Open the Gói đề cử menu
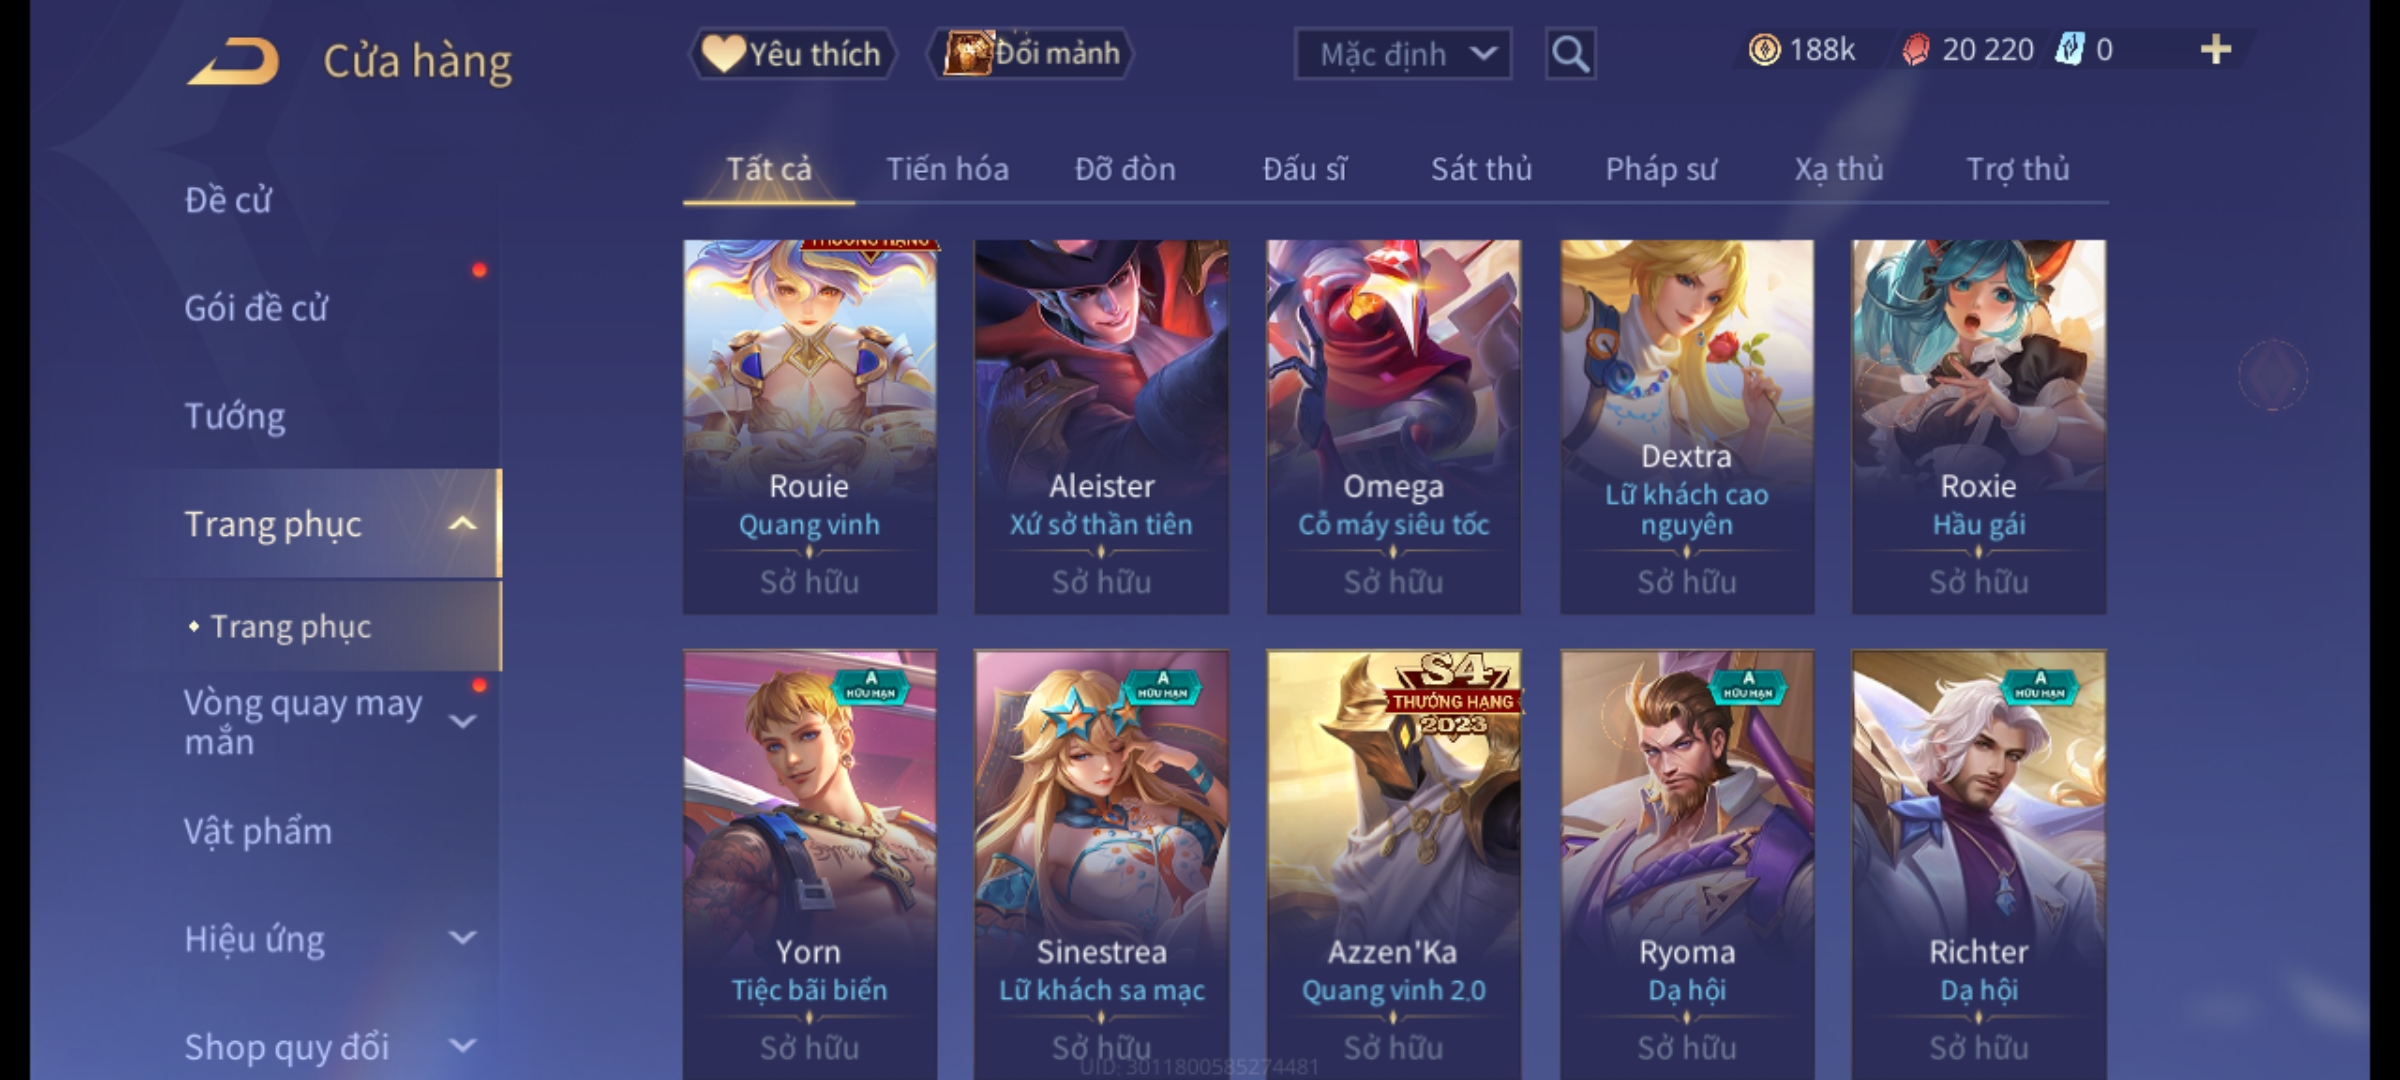 pos(256,308)
